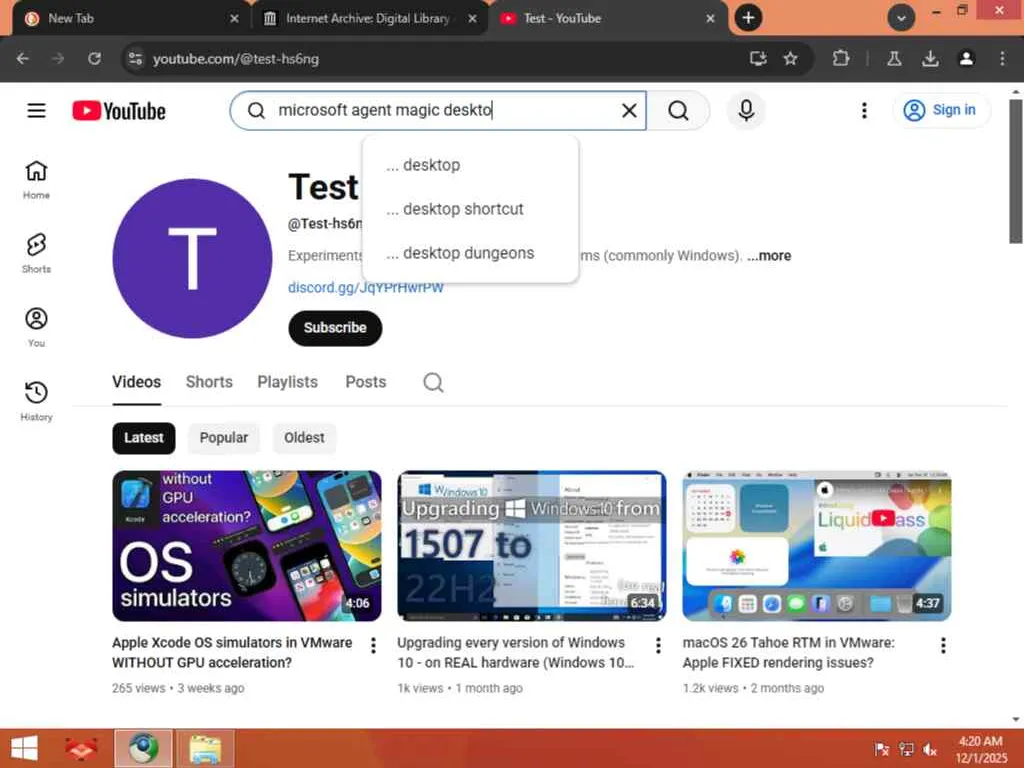Expand channel description with ...more
The image size is (1024, 768).
click(x=769, y=255)
